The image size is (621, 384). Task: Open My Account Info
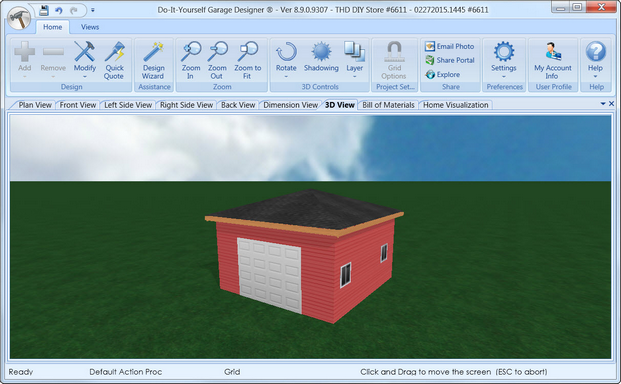point(553,60)
